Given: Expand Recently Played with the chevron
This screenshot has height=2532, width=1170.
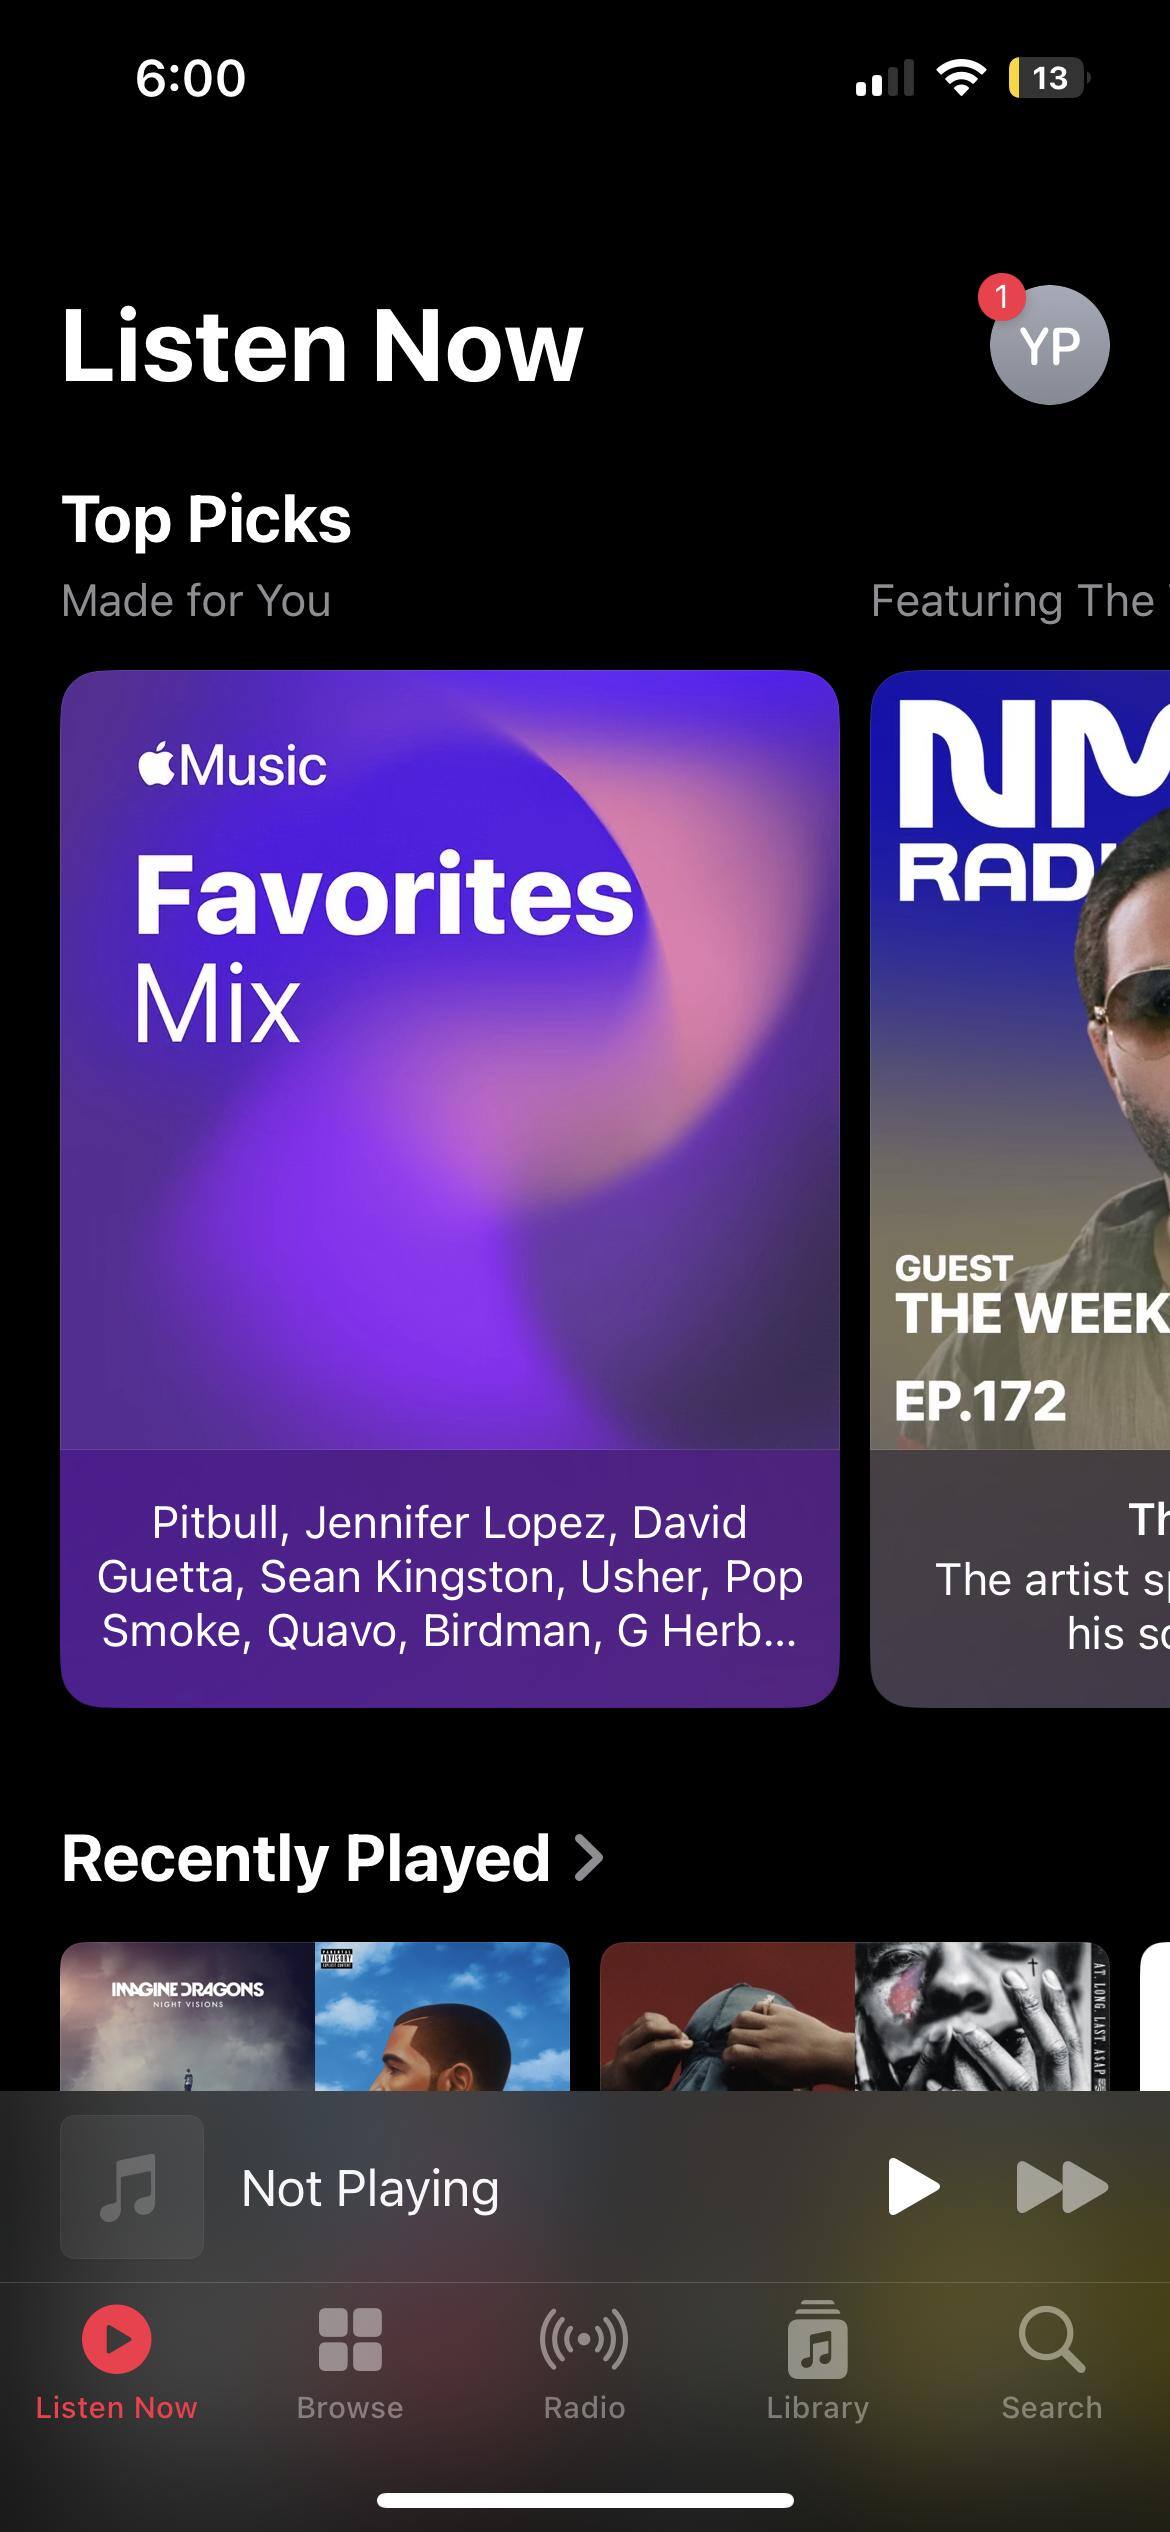Looking at the screenshot, I should (589, 1858).
